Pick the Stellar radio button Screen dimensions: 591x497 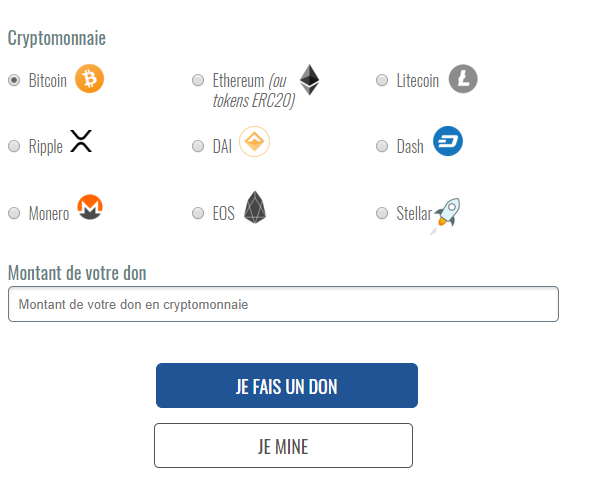pos(382,213)
